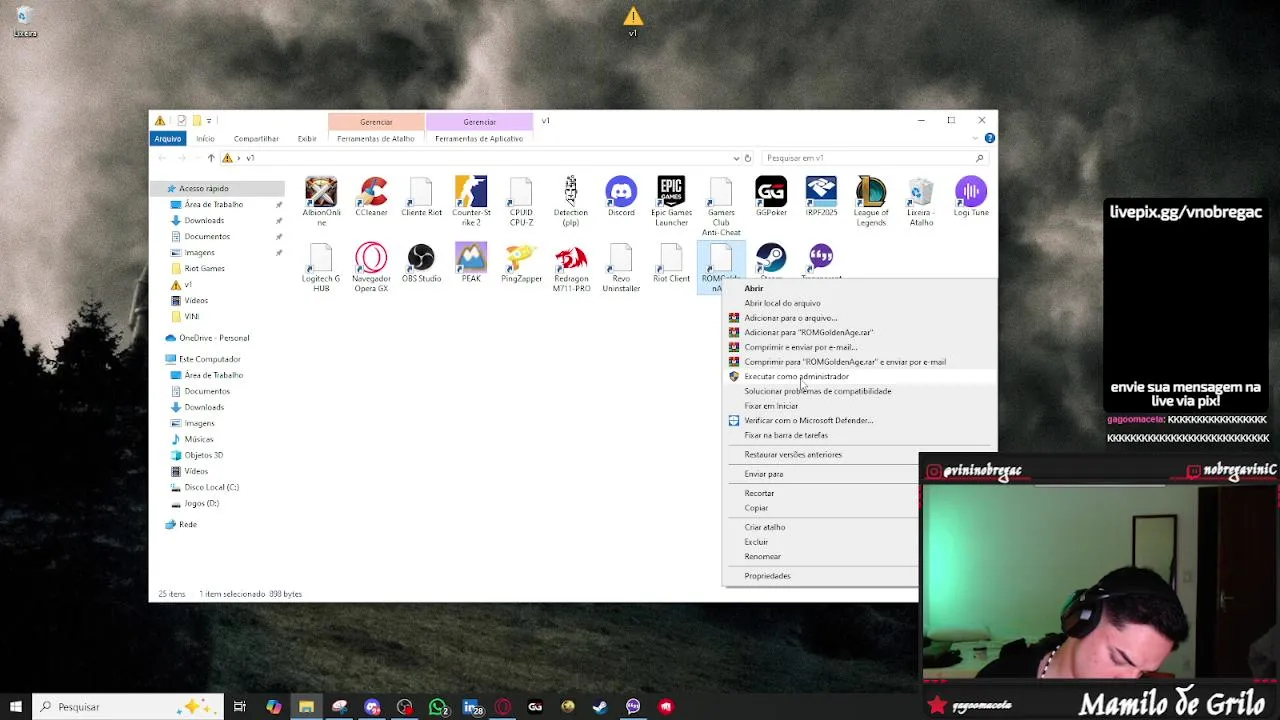The width and height of the screenshot is (1280, 720).
Task: Switch to the Início ribbon tab
Action: [x=205, y=138]
